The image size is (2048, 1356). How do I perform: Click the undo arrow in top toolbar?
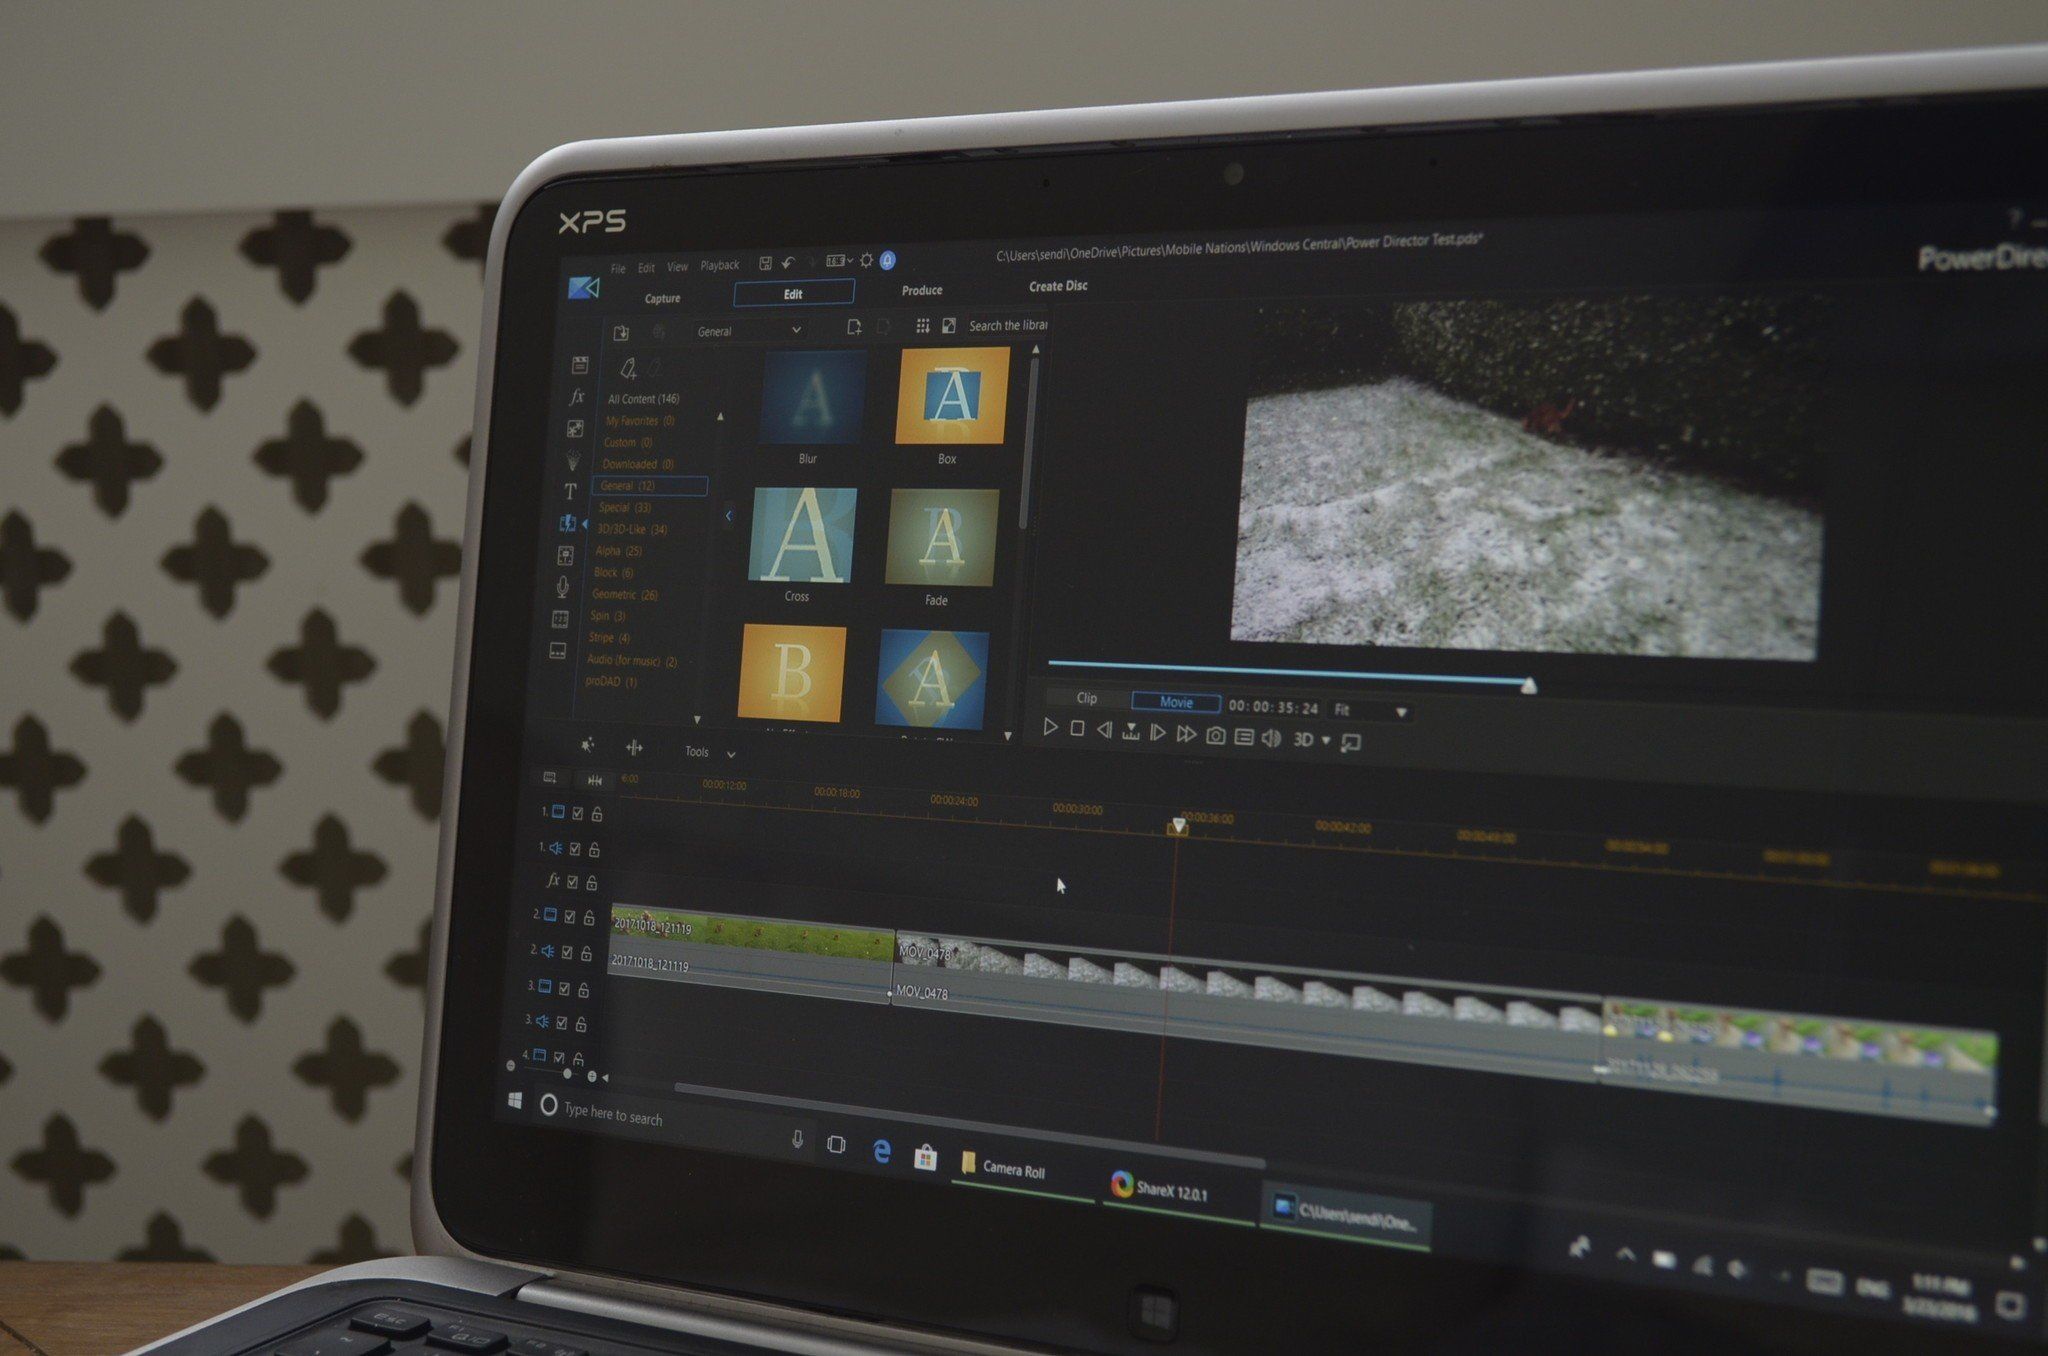788,263
